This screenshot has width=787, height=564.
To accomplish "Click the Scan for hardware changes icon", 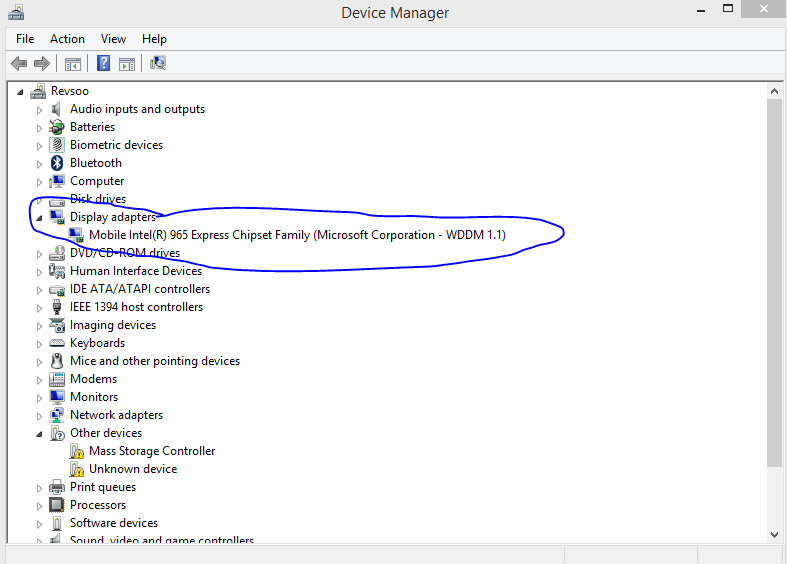I will coord(158,63).
